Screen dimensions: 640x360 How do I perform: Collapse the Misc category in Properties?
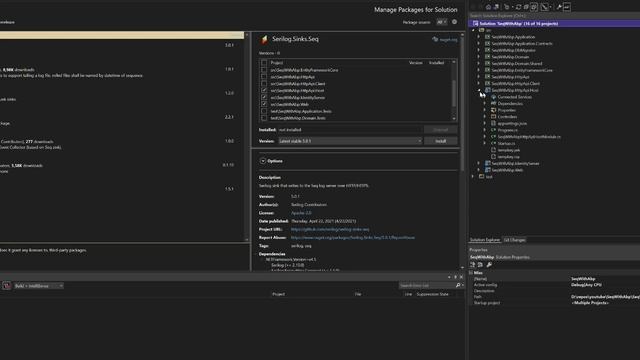tap(471, 273)
